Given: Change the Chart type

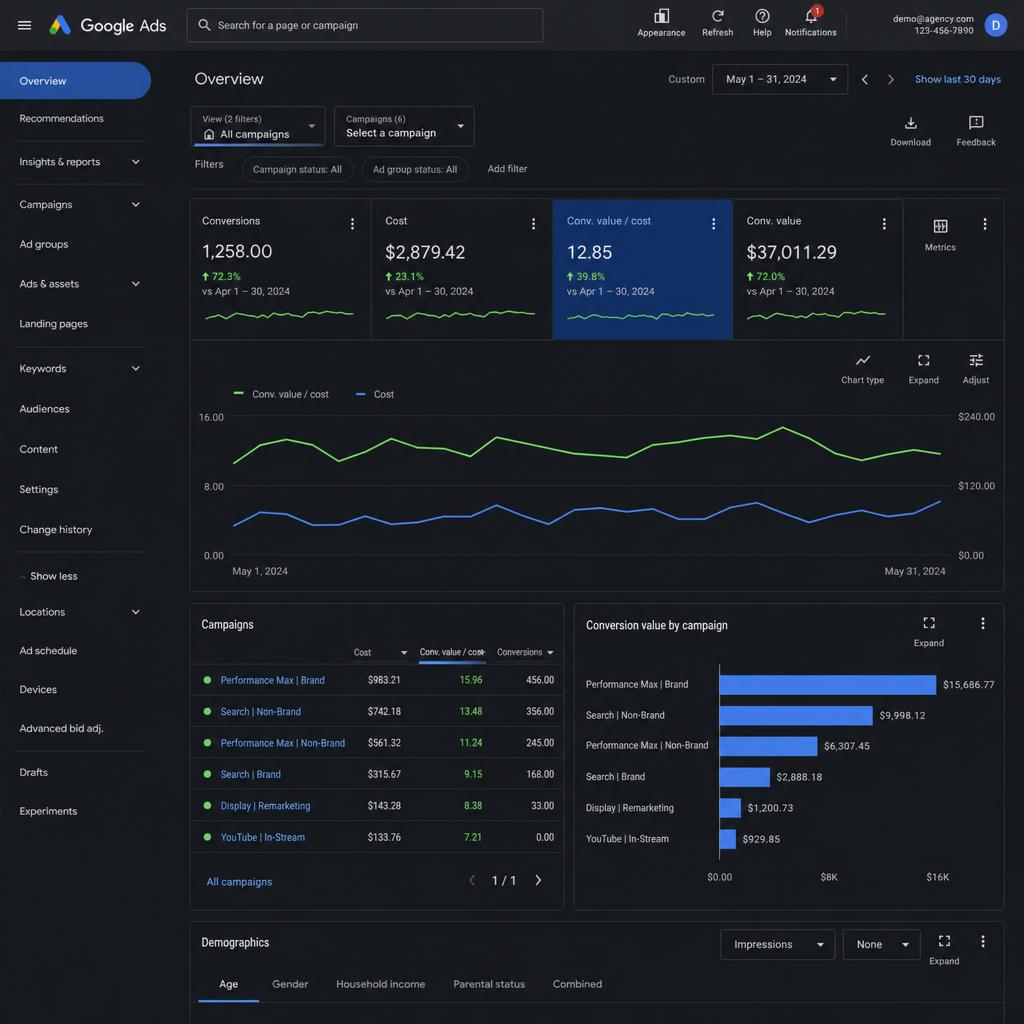Looking at the screenshot, I should (x=862, y=369).
